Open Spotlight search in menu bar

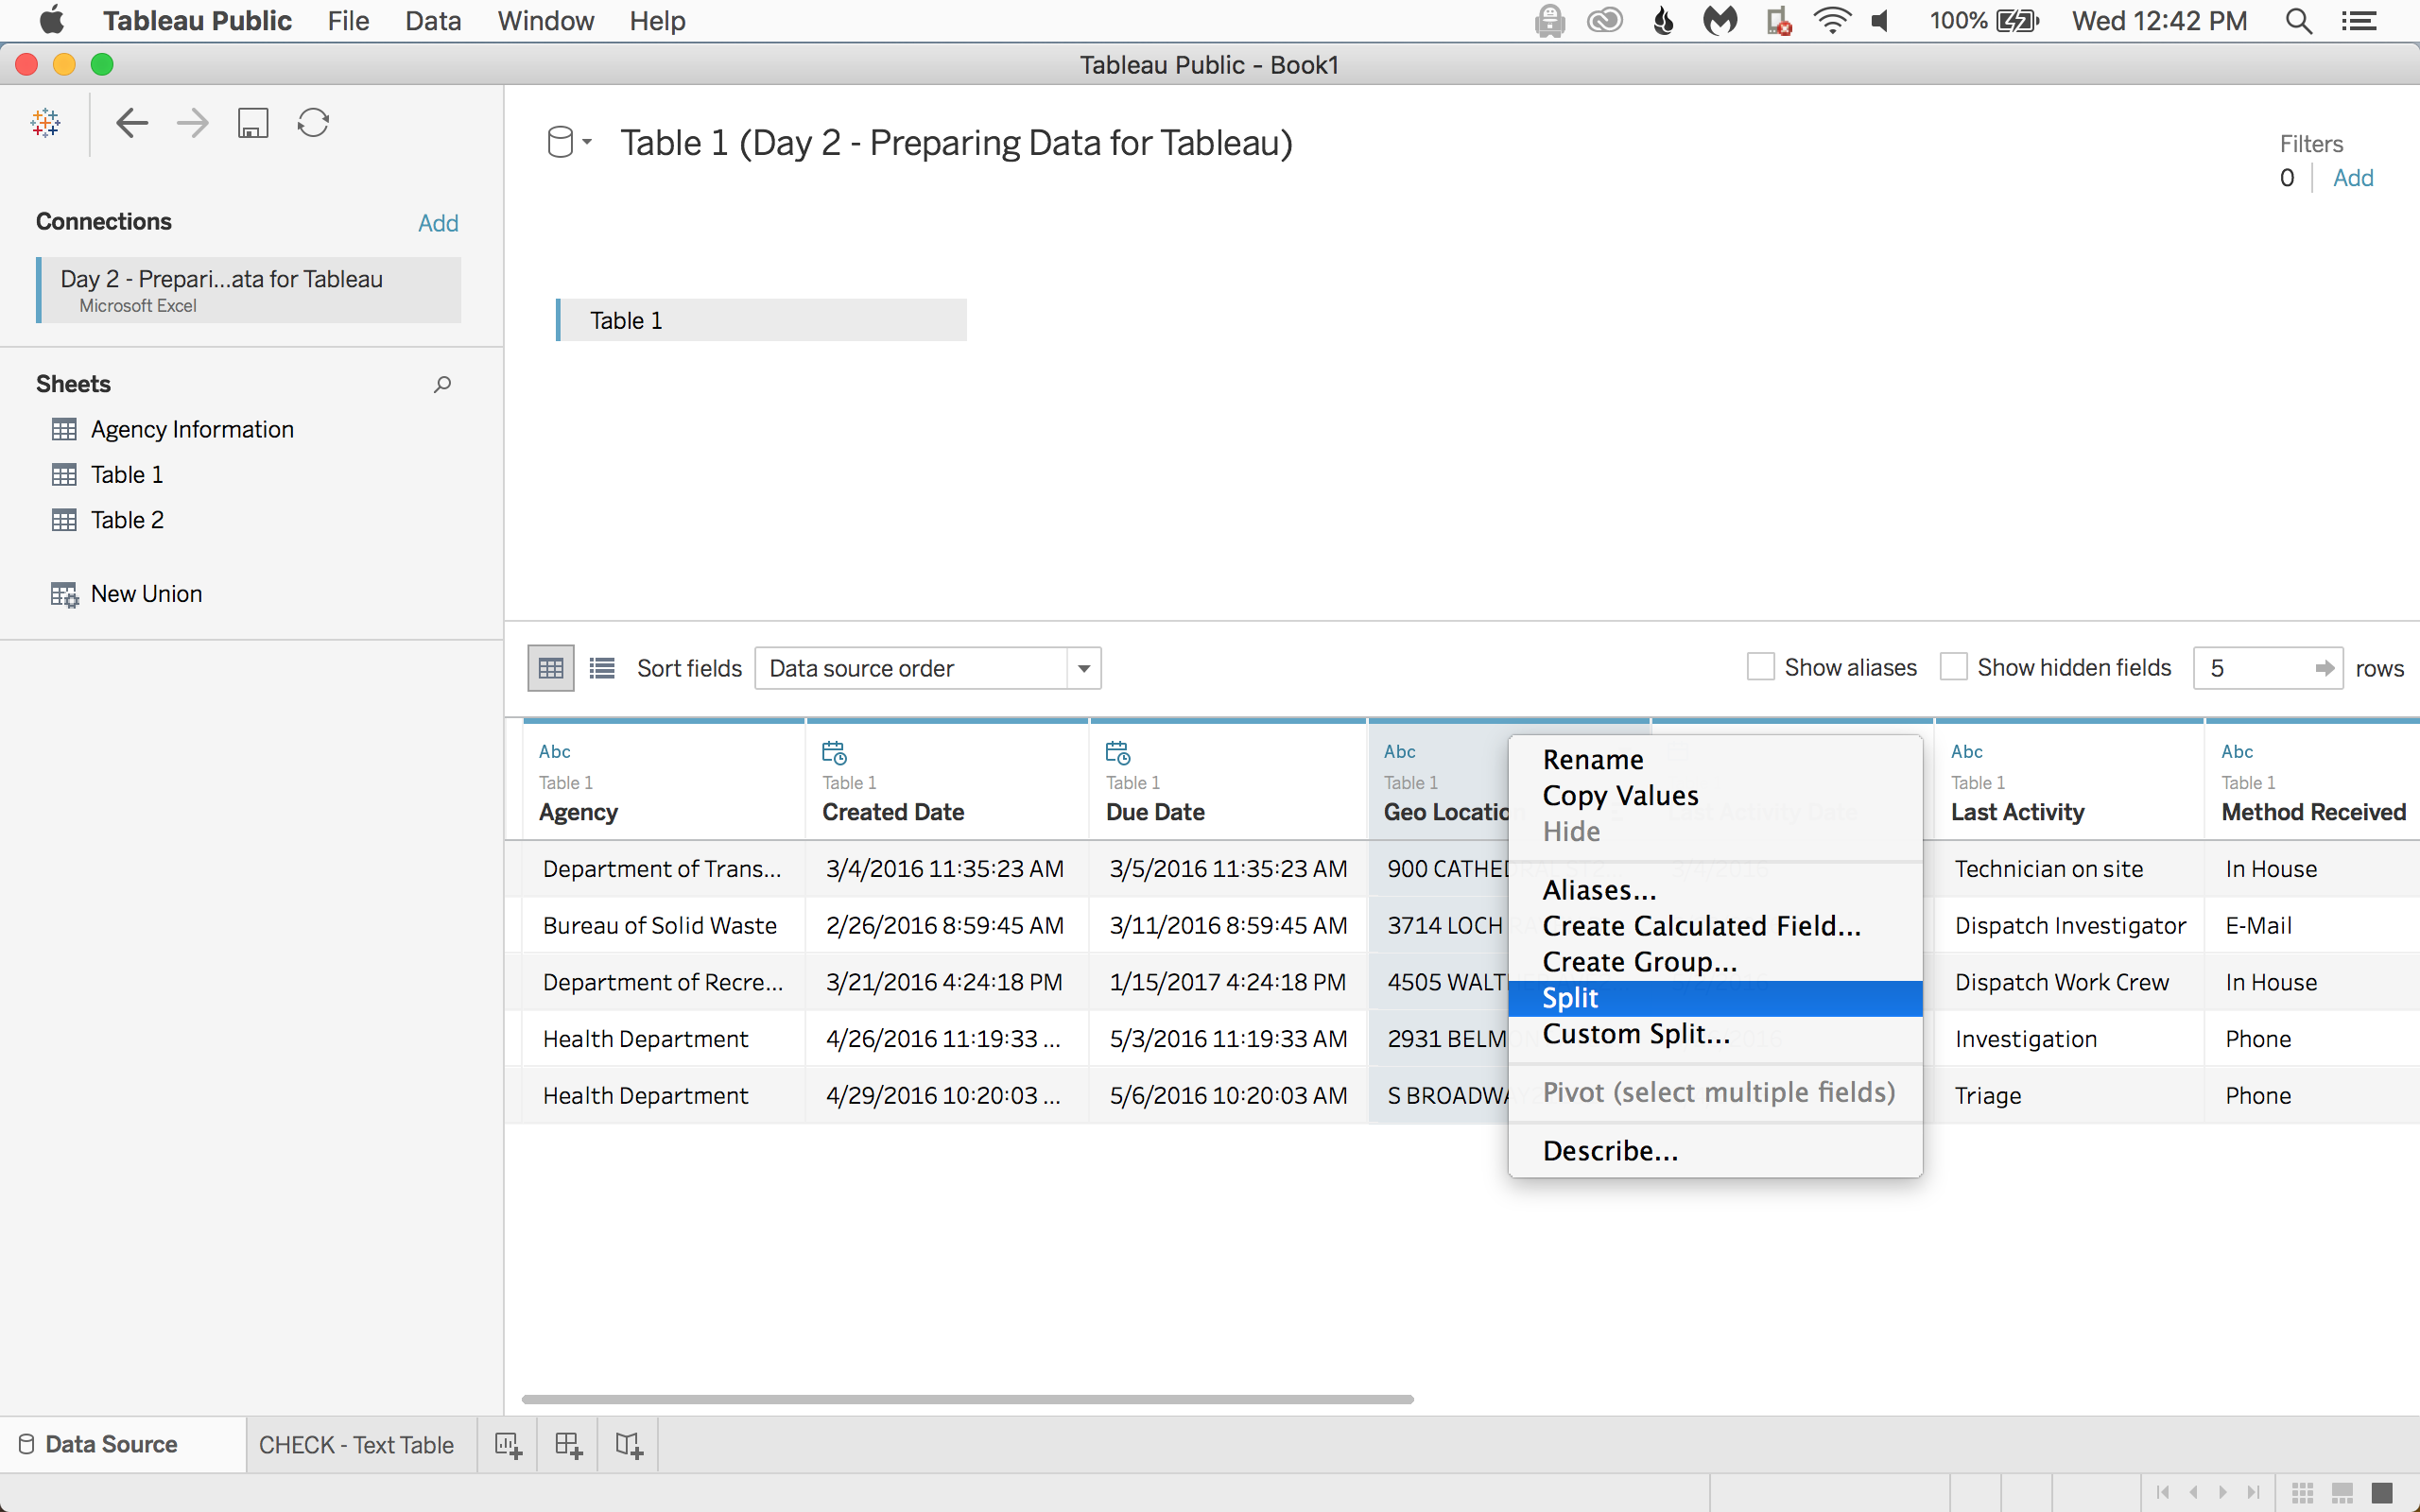pos(2299,21)
